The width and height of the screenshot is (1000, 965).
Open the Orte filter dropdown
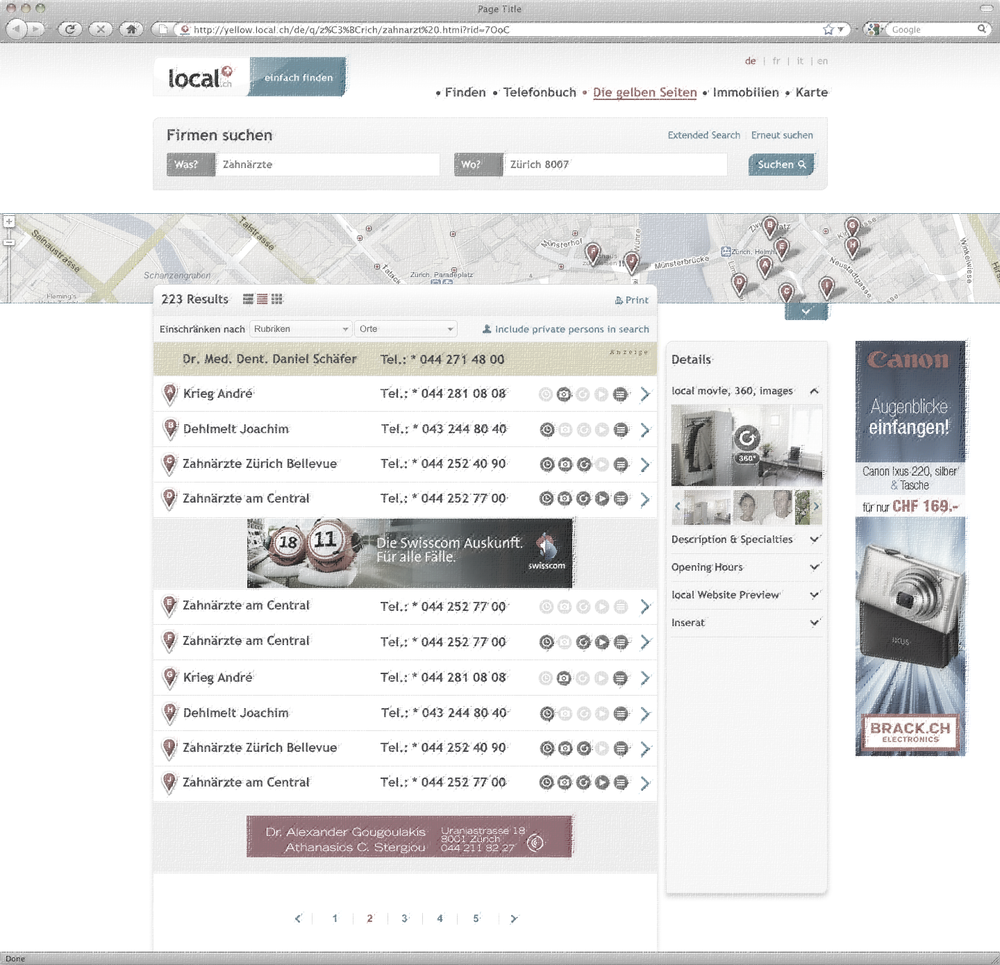tap(406, 328)
